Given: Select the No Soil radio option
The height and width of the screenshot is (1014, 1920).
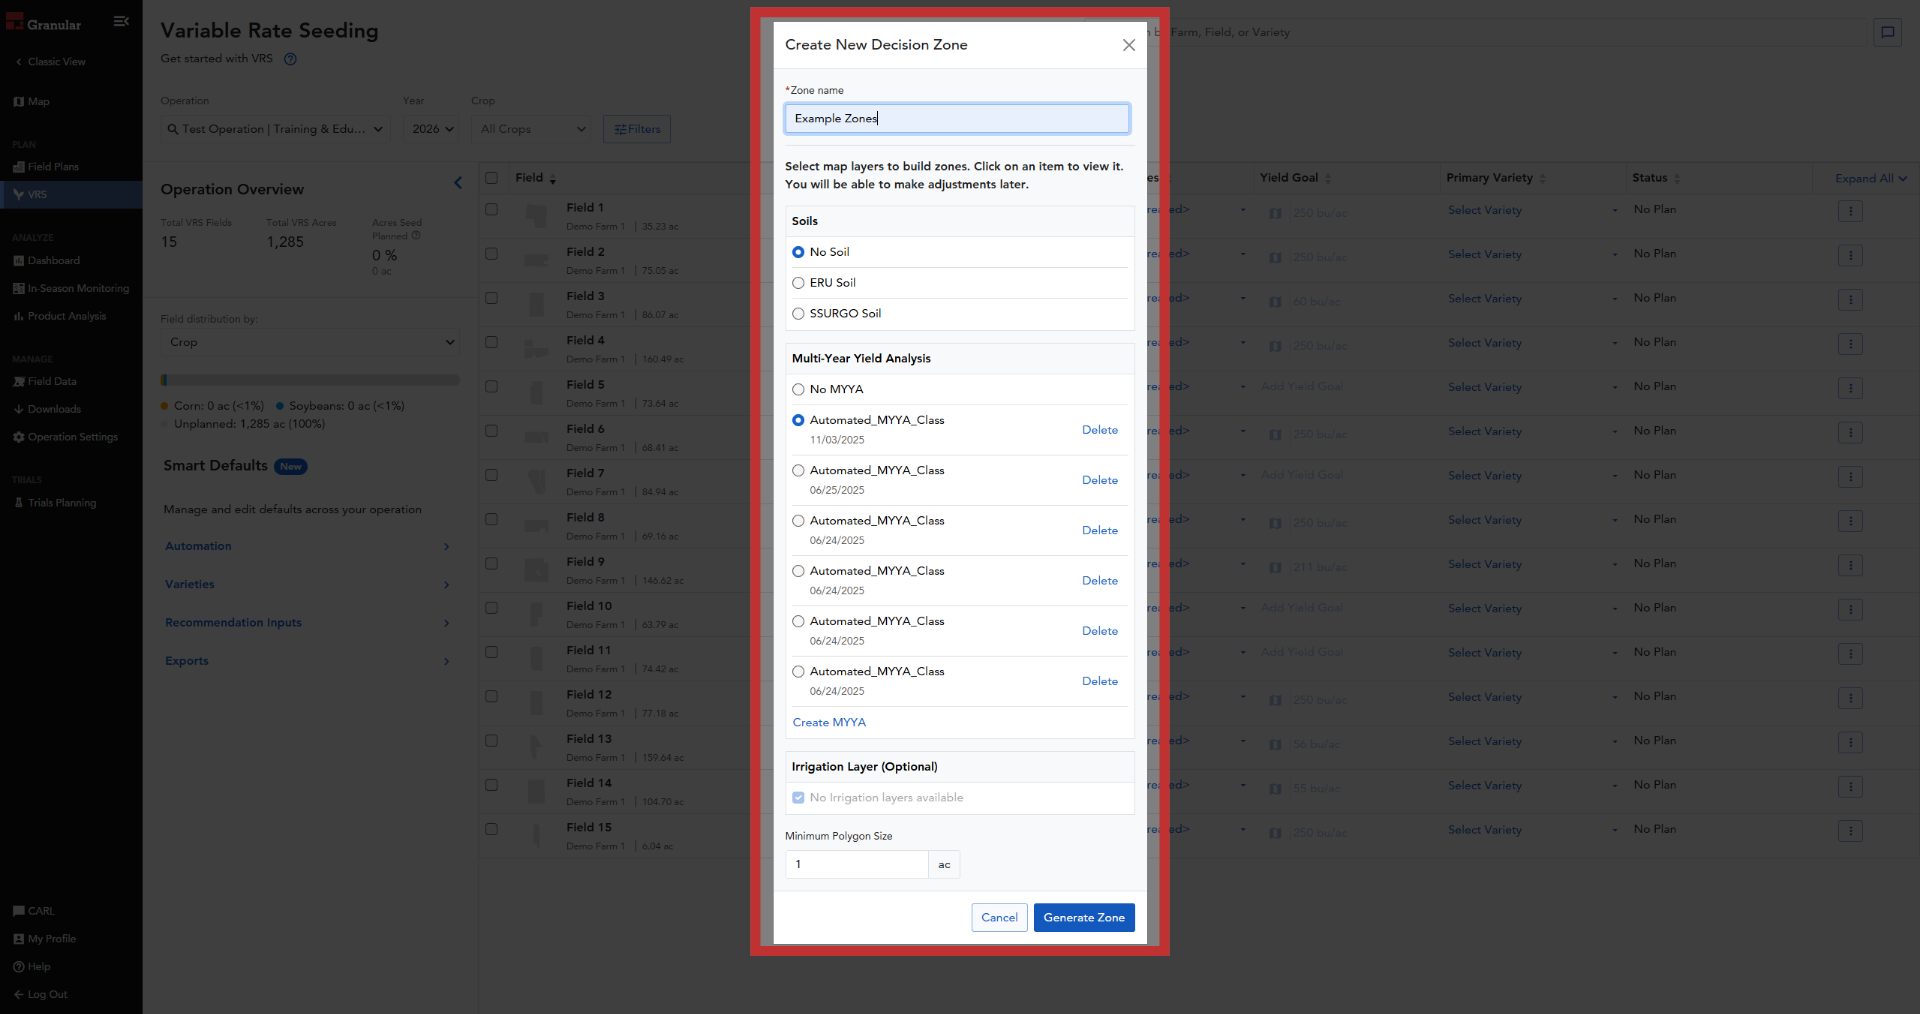Looking at the screenshot, I should tap(798, 252).
